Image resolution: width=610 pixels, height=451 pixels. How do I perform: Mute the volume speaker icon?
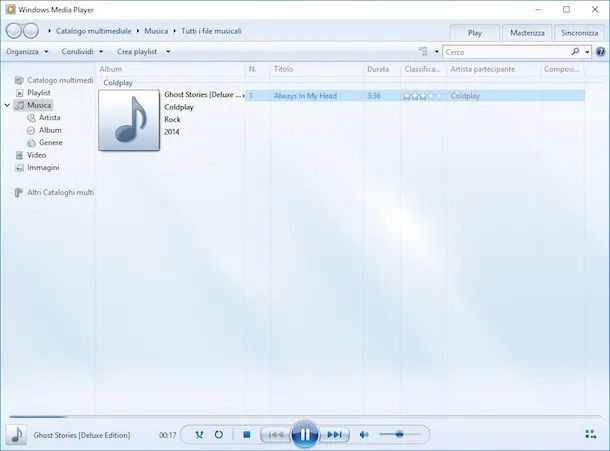coord(364,434)
